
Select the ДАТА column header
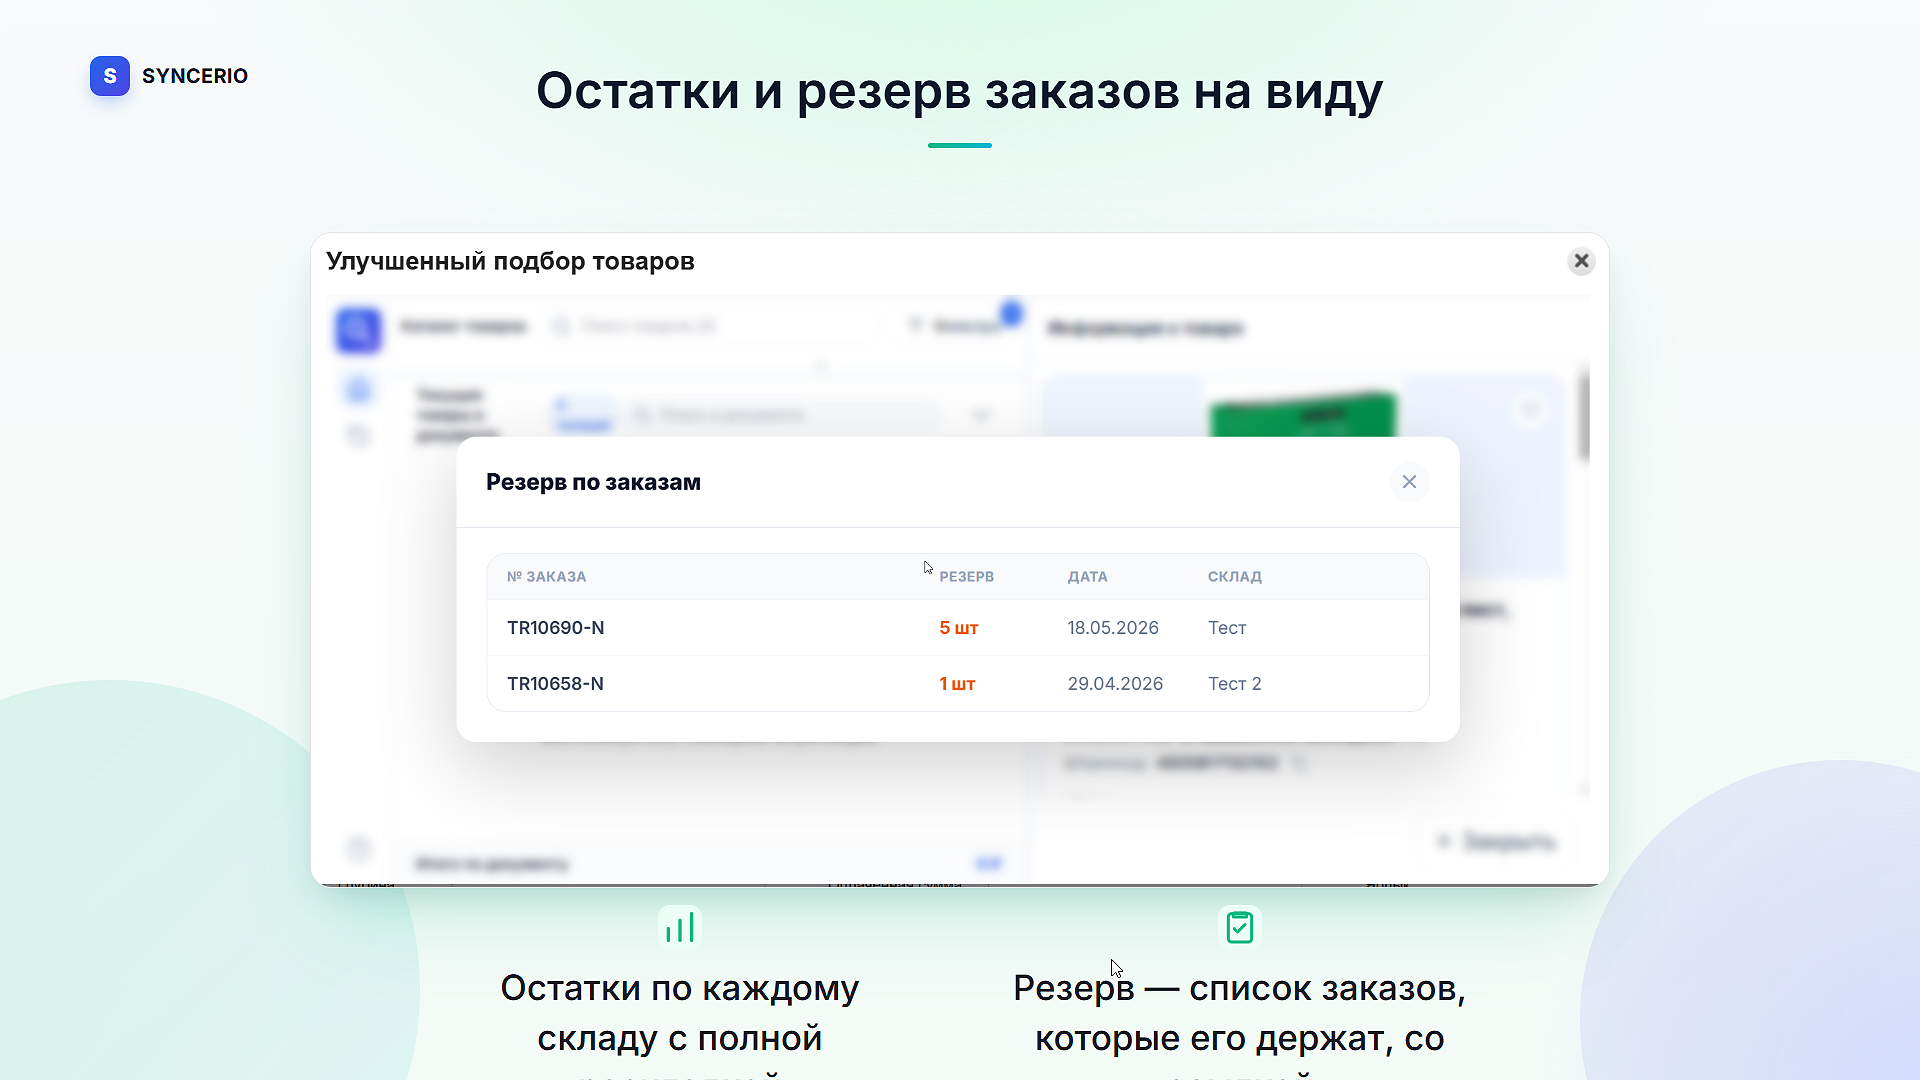click(x=1087, y=577)
